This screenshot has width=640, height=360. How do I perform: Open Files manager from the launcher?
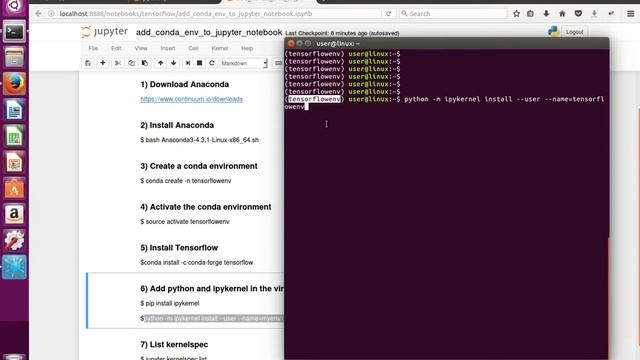(14, 57)
